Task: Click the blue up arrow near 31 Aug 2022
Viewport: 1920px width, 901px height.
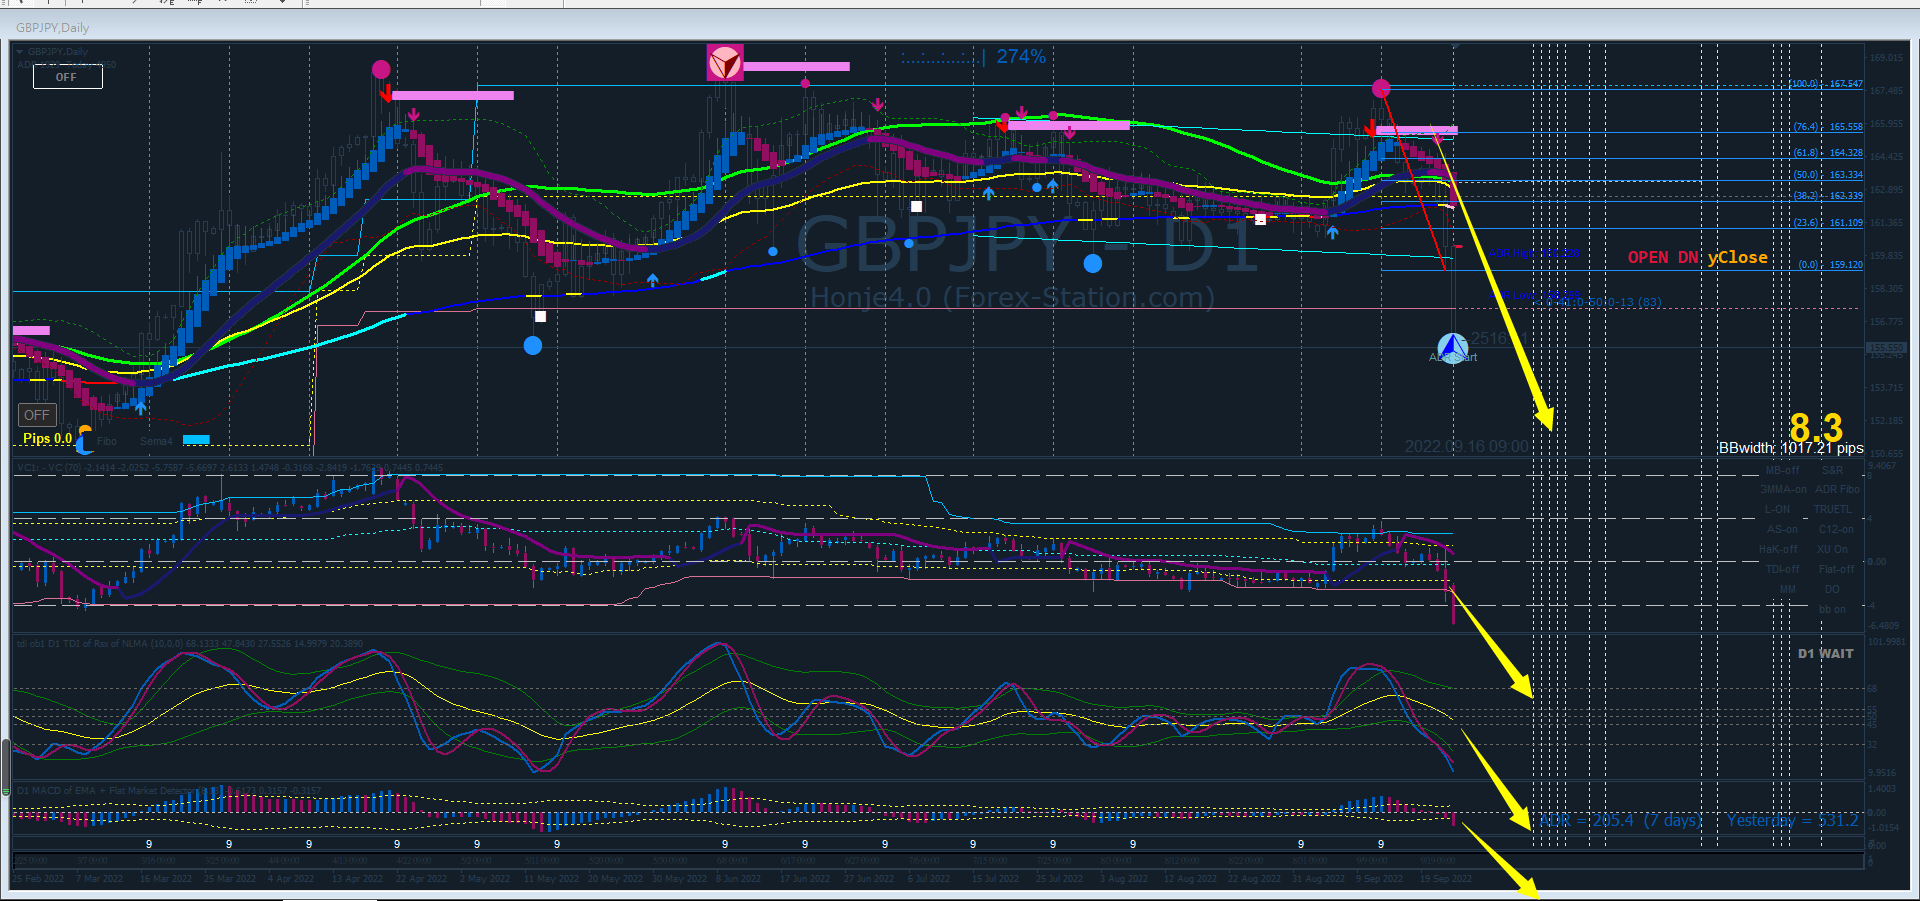Action: 1332,232
